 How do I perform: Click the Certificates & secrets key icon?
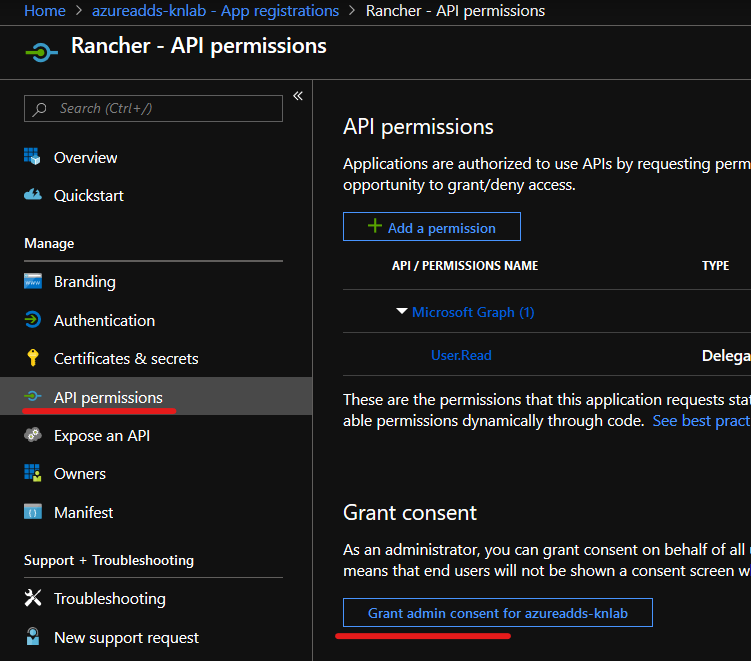pos(33,358)
